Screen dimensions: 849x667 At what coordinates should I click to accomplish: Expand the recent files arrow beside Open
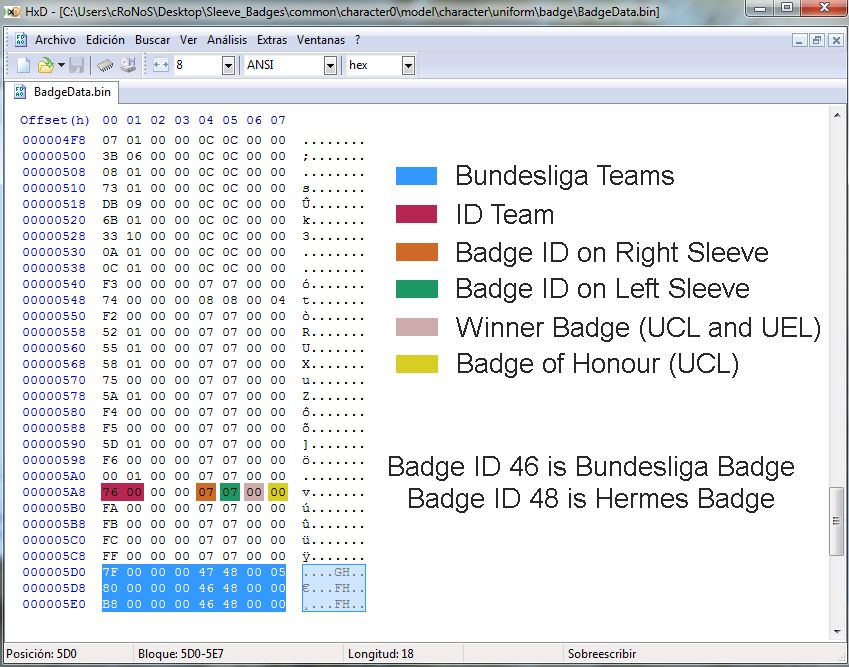61,65
